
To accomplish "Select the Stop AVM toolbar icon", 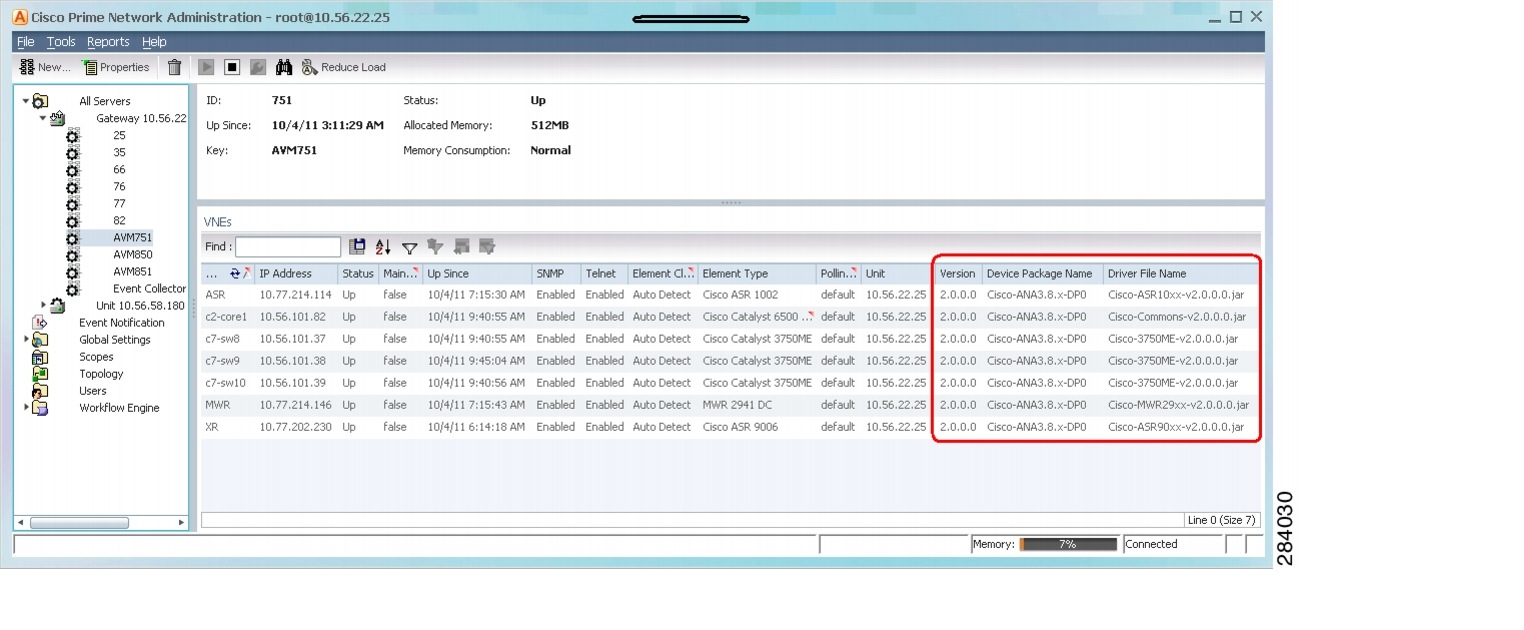I will (233, 66).
